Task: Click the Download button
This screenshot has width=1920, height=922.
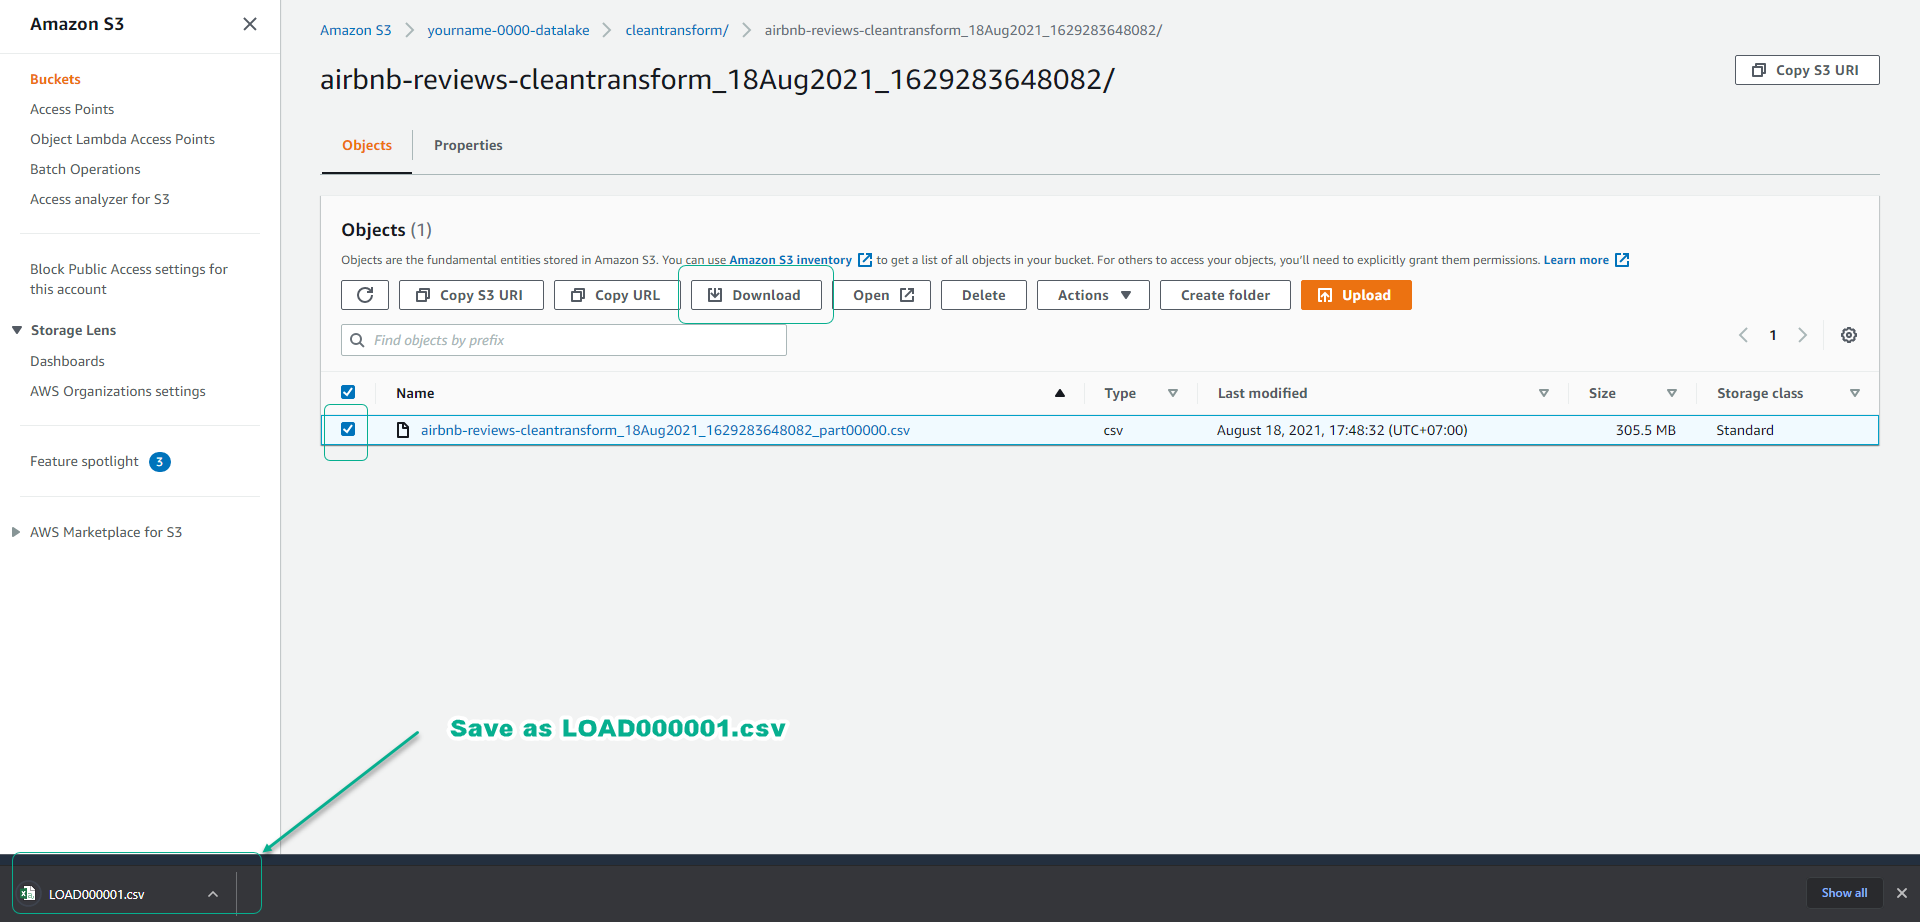Action: (x=756, y=295)
